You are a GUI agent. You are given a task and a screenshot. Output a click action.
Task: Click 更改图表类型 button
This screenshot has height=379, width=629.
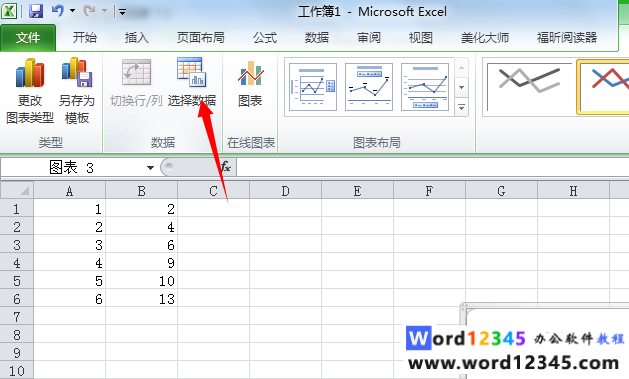pyautogui.click(x=30, y=91)
